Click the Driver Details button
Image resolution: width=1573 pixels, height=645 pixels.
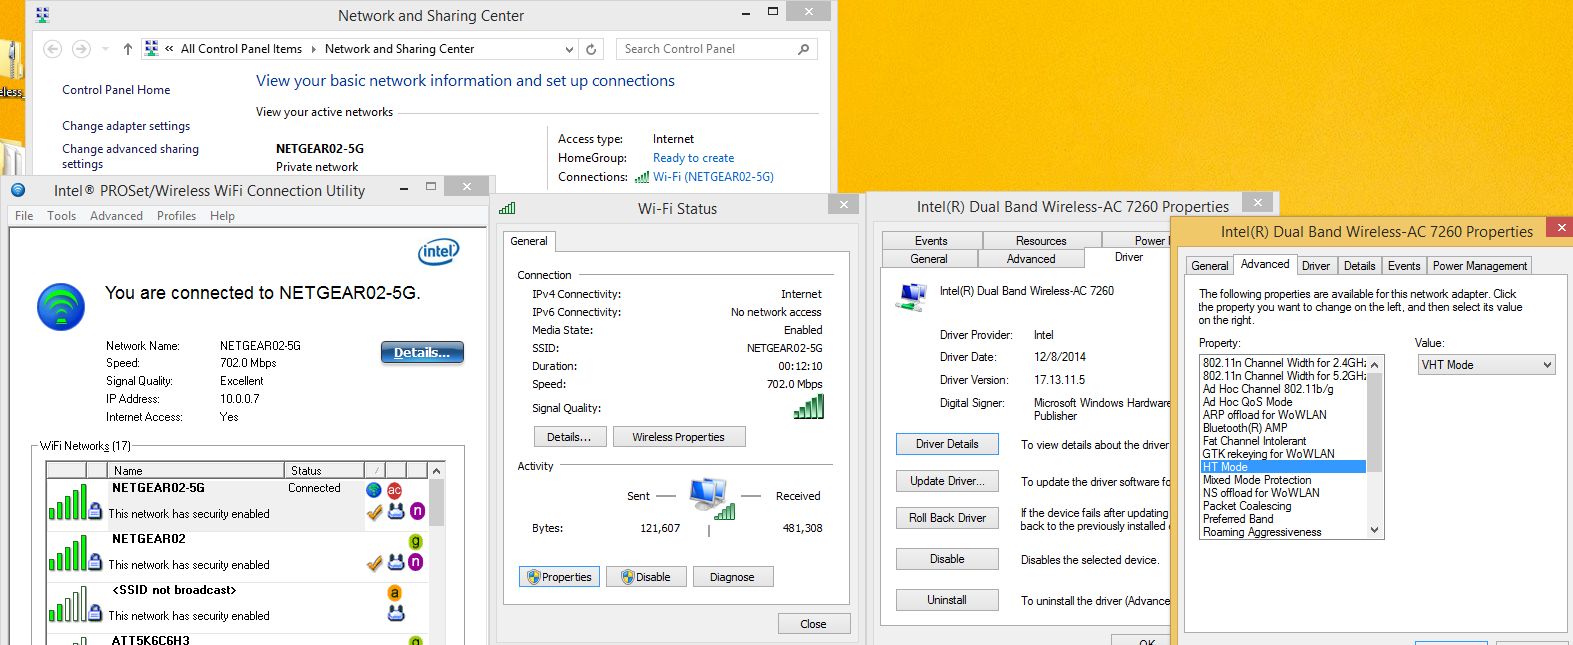click(x=947, y=444)
